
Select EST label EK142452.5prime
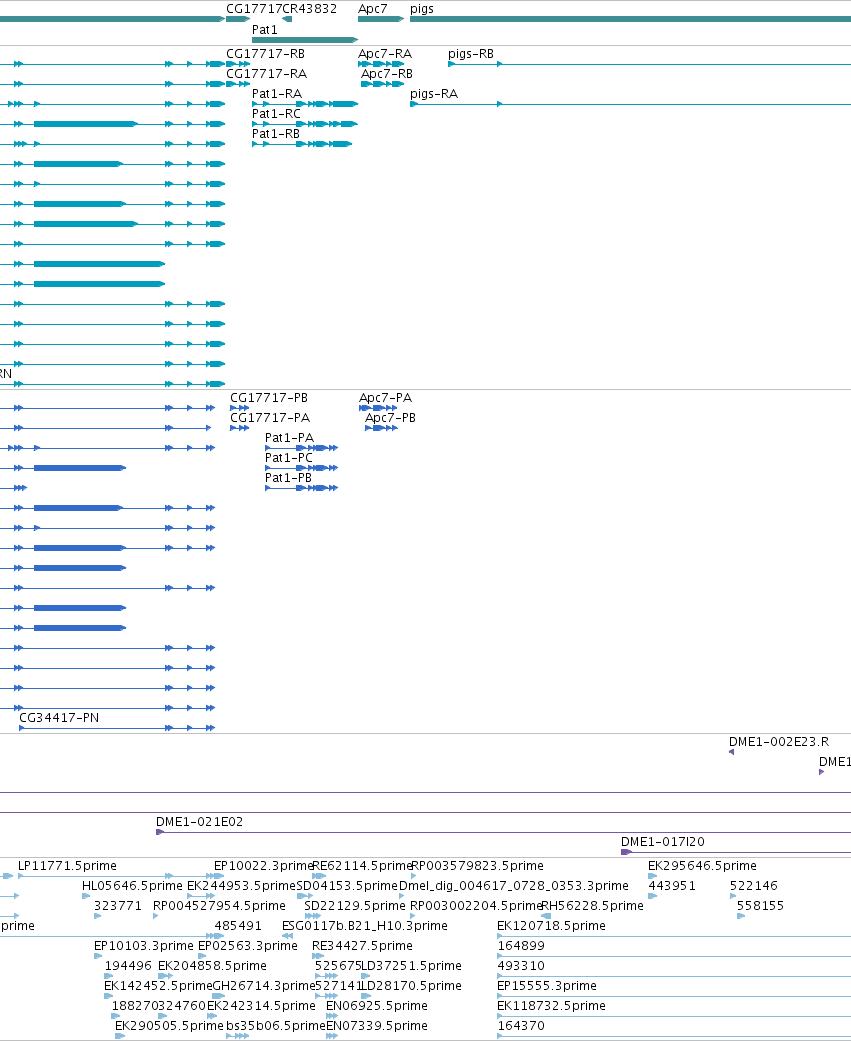[158, 985]
